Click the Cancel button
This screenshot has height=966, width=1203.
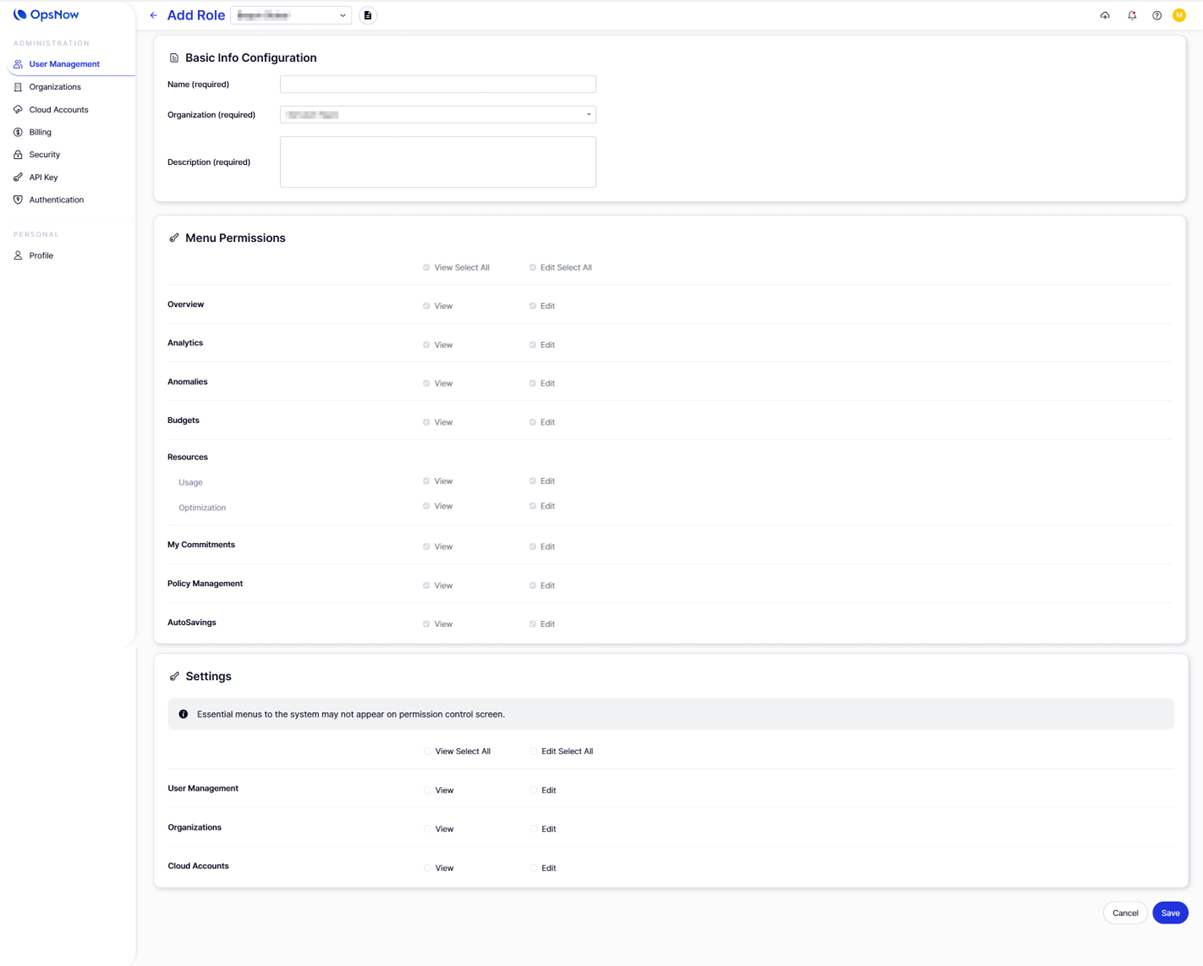(x=1125, y=913)
